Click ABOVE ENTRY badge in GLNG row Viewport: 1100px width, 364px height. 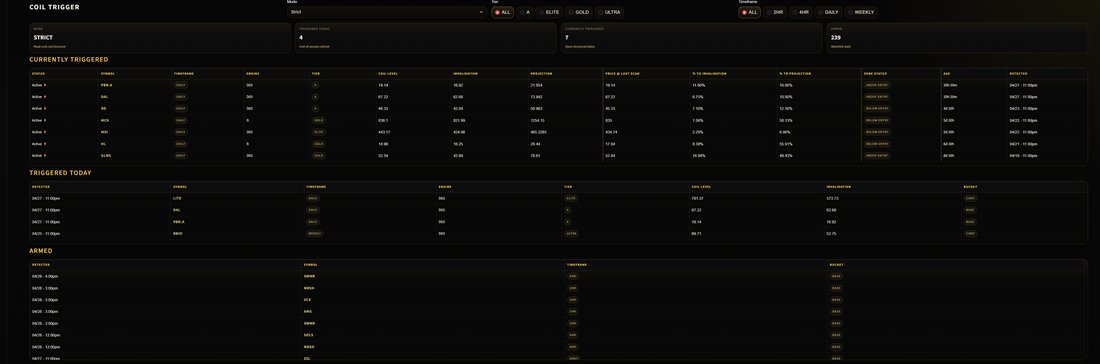coord(877,155)
